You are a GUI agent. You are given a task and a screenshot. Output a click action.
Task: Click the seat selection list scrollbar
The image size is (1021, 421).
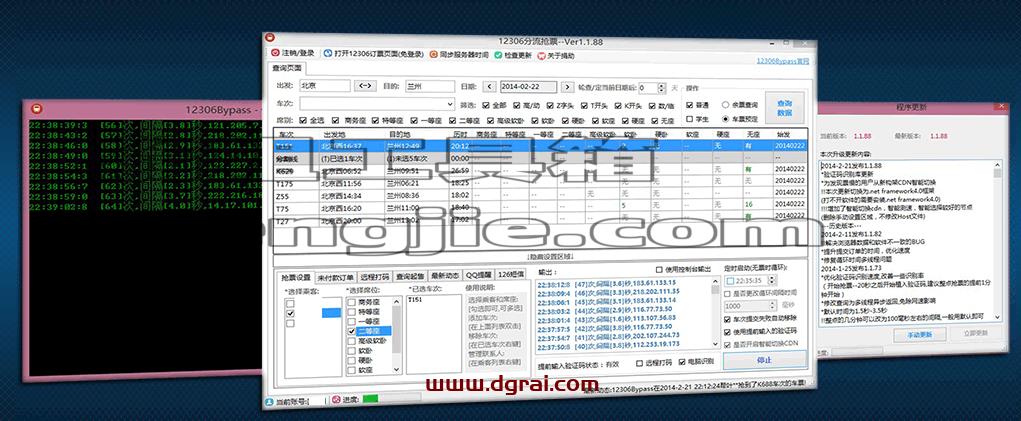[397, 334]
